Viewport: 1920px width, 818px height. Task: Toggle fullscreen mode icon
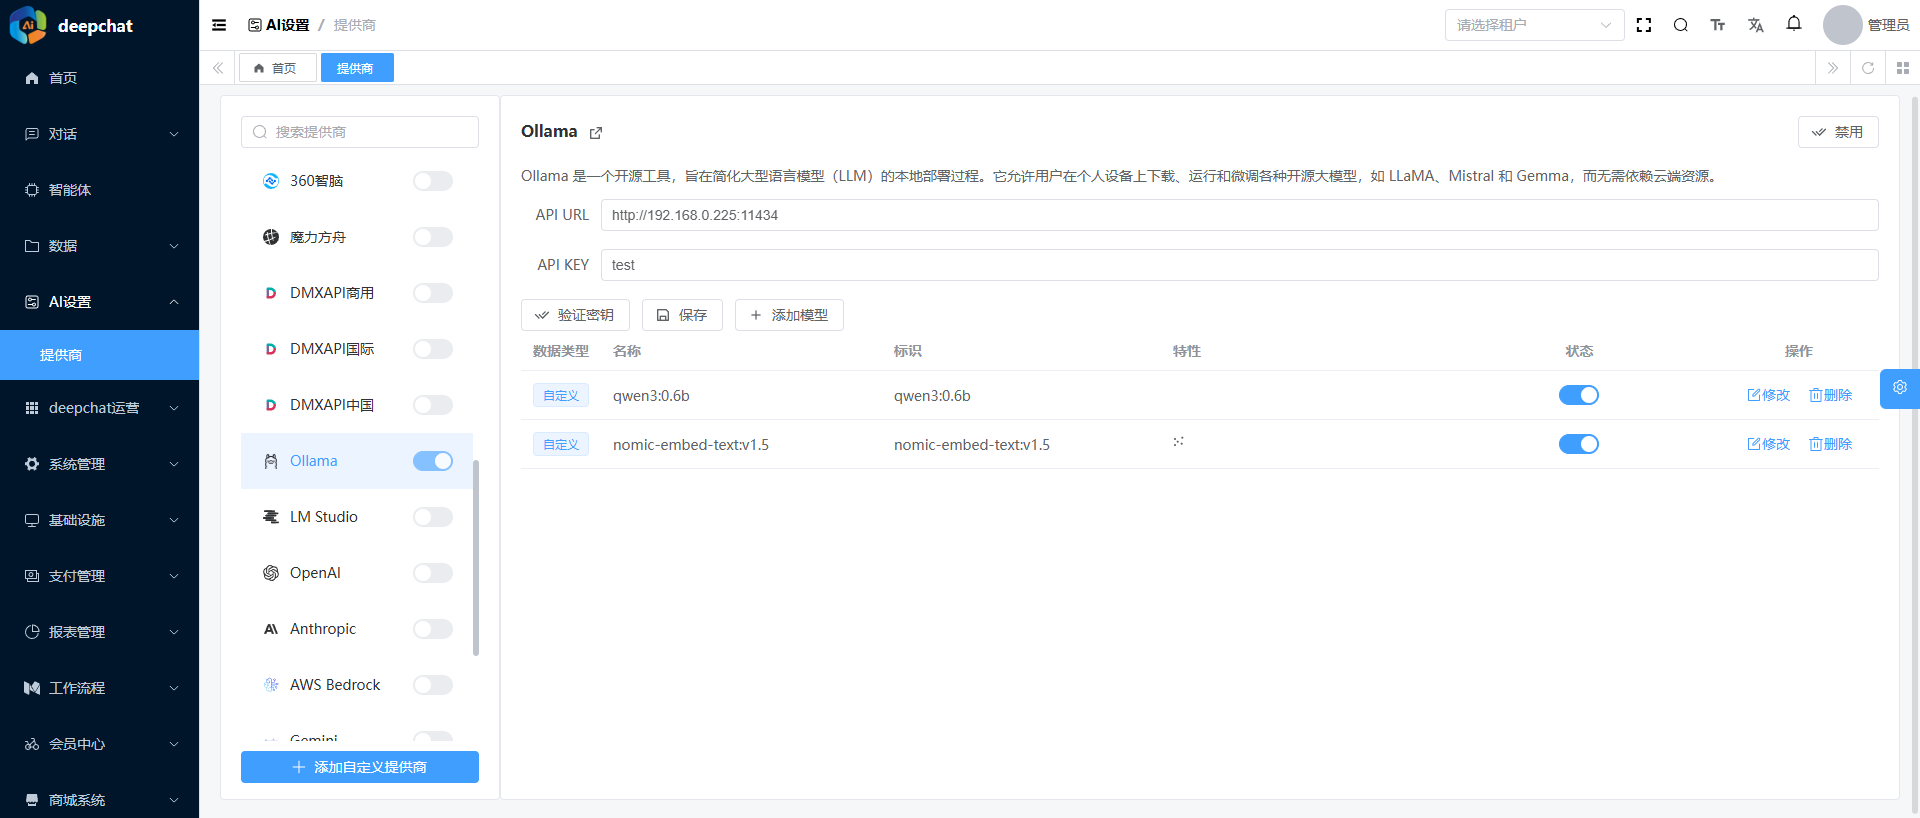1644,25
